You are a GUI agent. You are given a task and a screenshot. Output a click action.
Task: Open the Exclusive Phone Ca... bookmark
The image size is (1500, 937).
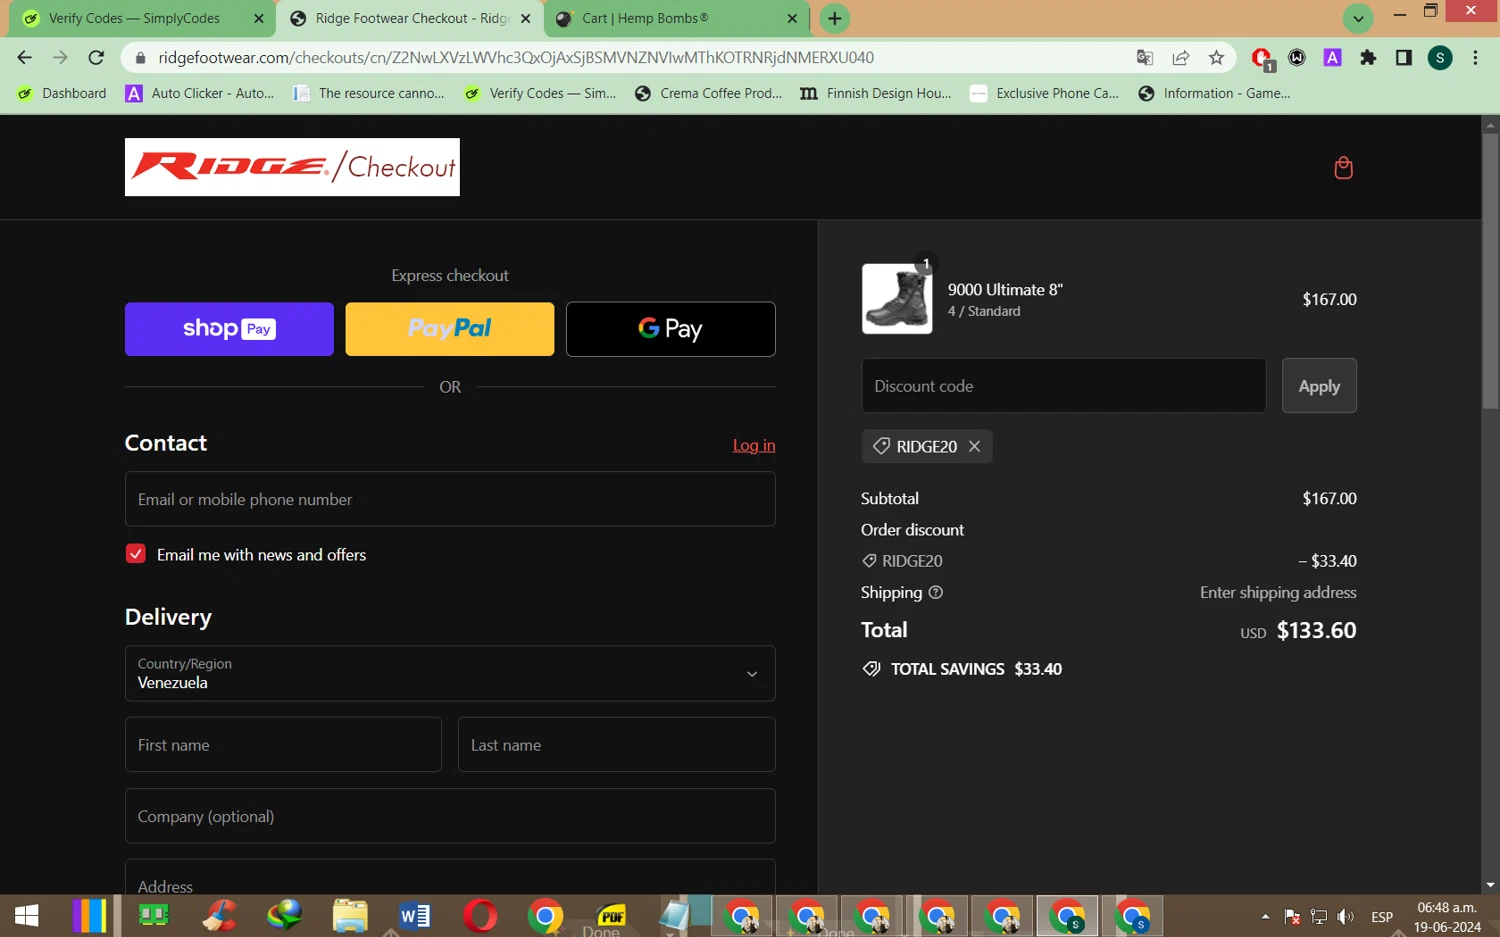point(1045,93)
